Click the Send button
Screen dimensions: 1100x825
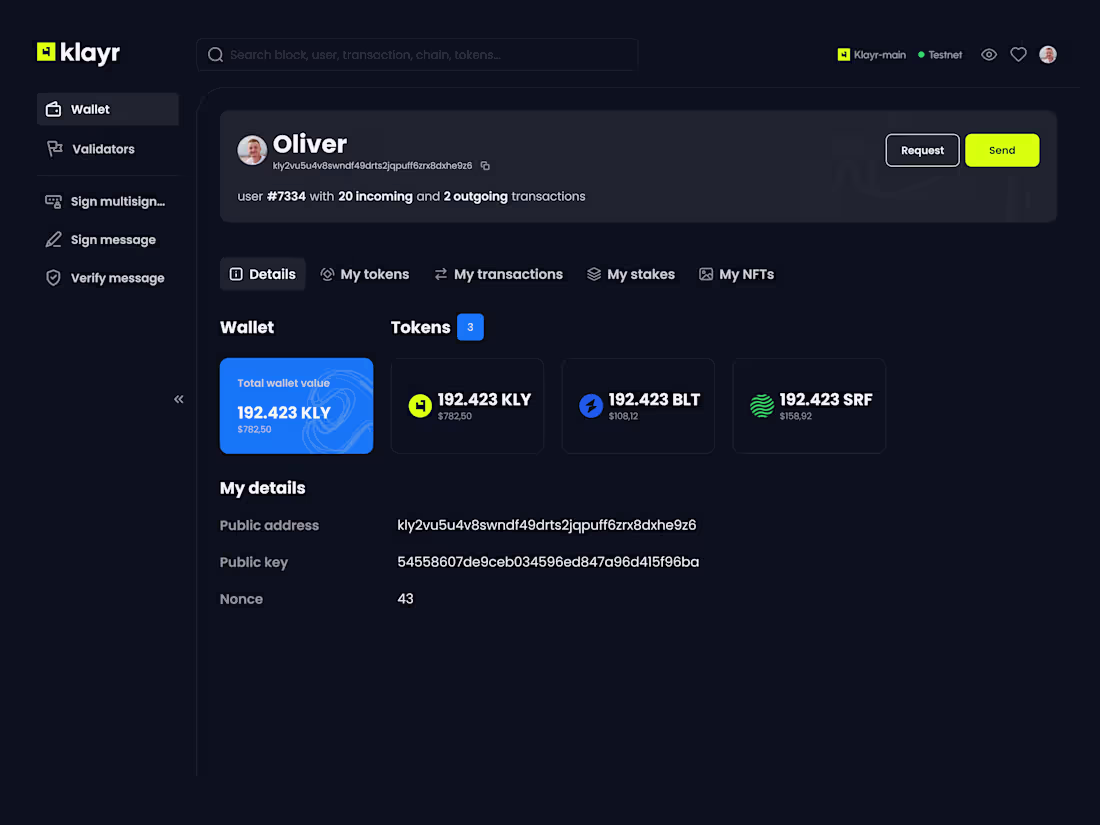1002,150
